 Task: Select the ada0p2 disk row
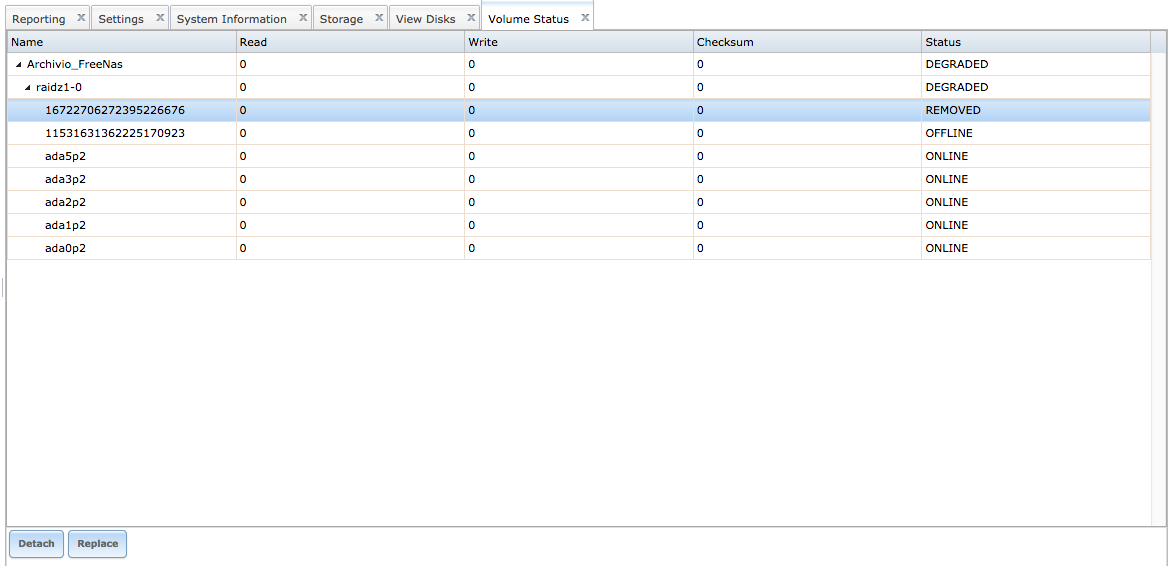(x=579, y=249)
